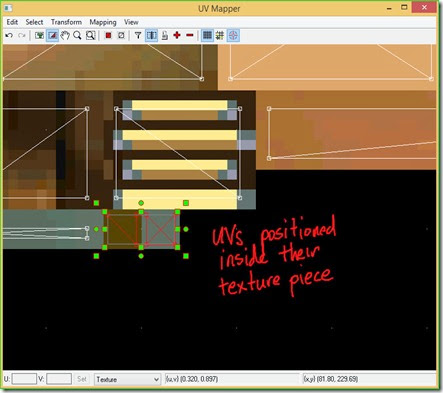Select the magnifier zoom tool
This screenshot has height=393, width=443.
[x=77, y=35]
